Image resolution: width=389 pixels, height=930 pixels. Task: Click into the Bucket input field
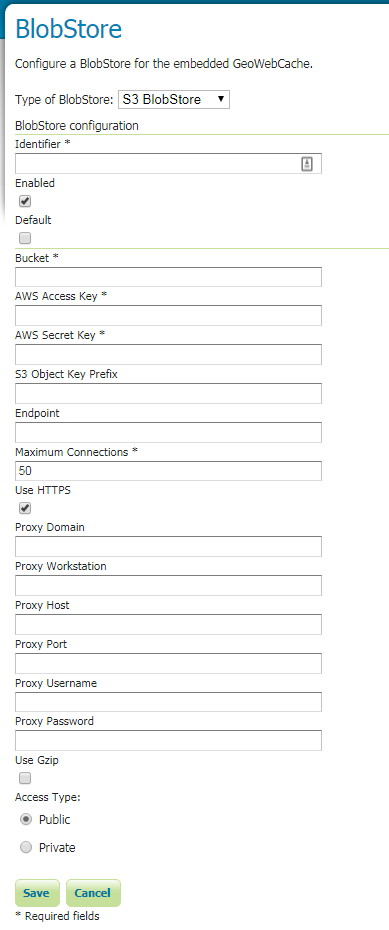[x=168, y=277]
